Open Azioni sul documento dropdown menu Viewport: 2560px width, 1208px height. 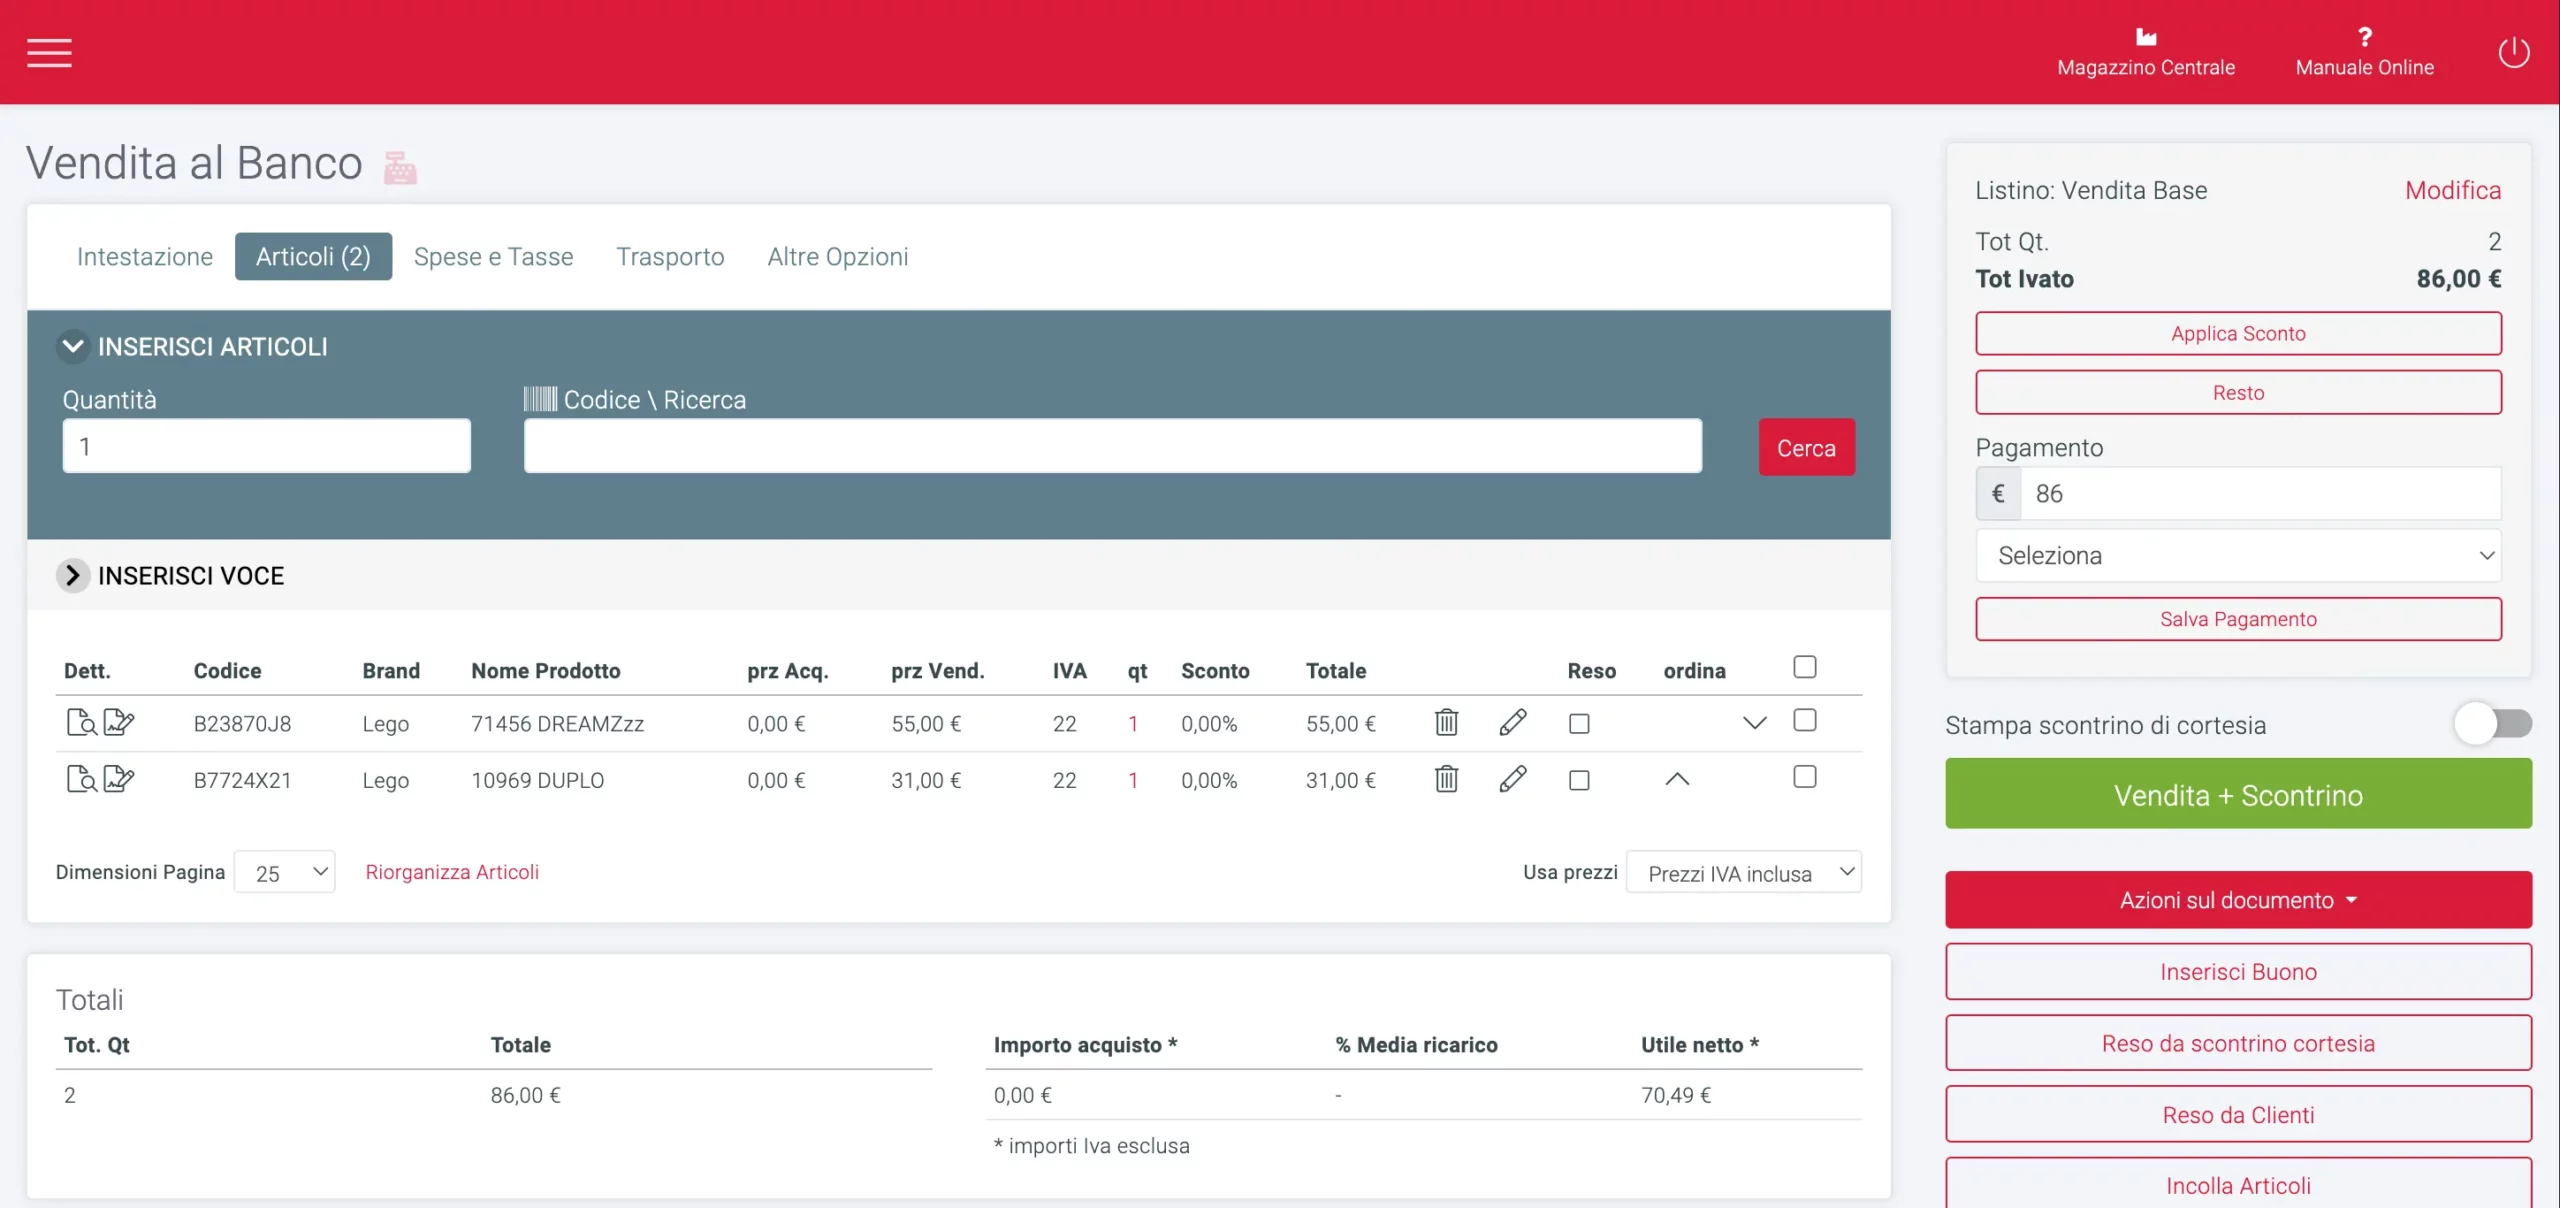point(2238,900)
